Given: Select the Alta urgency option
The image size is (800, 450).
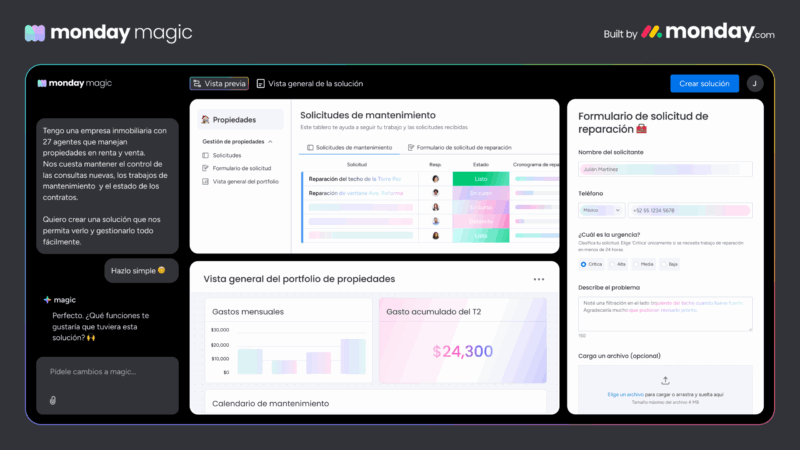Looking at the screenshot, I should click(613, 264).
